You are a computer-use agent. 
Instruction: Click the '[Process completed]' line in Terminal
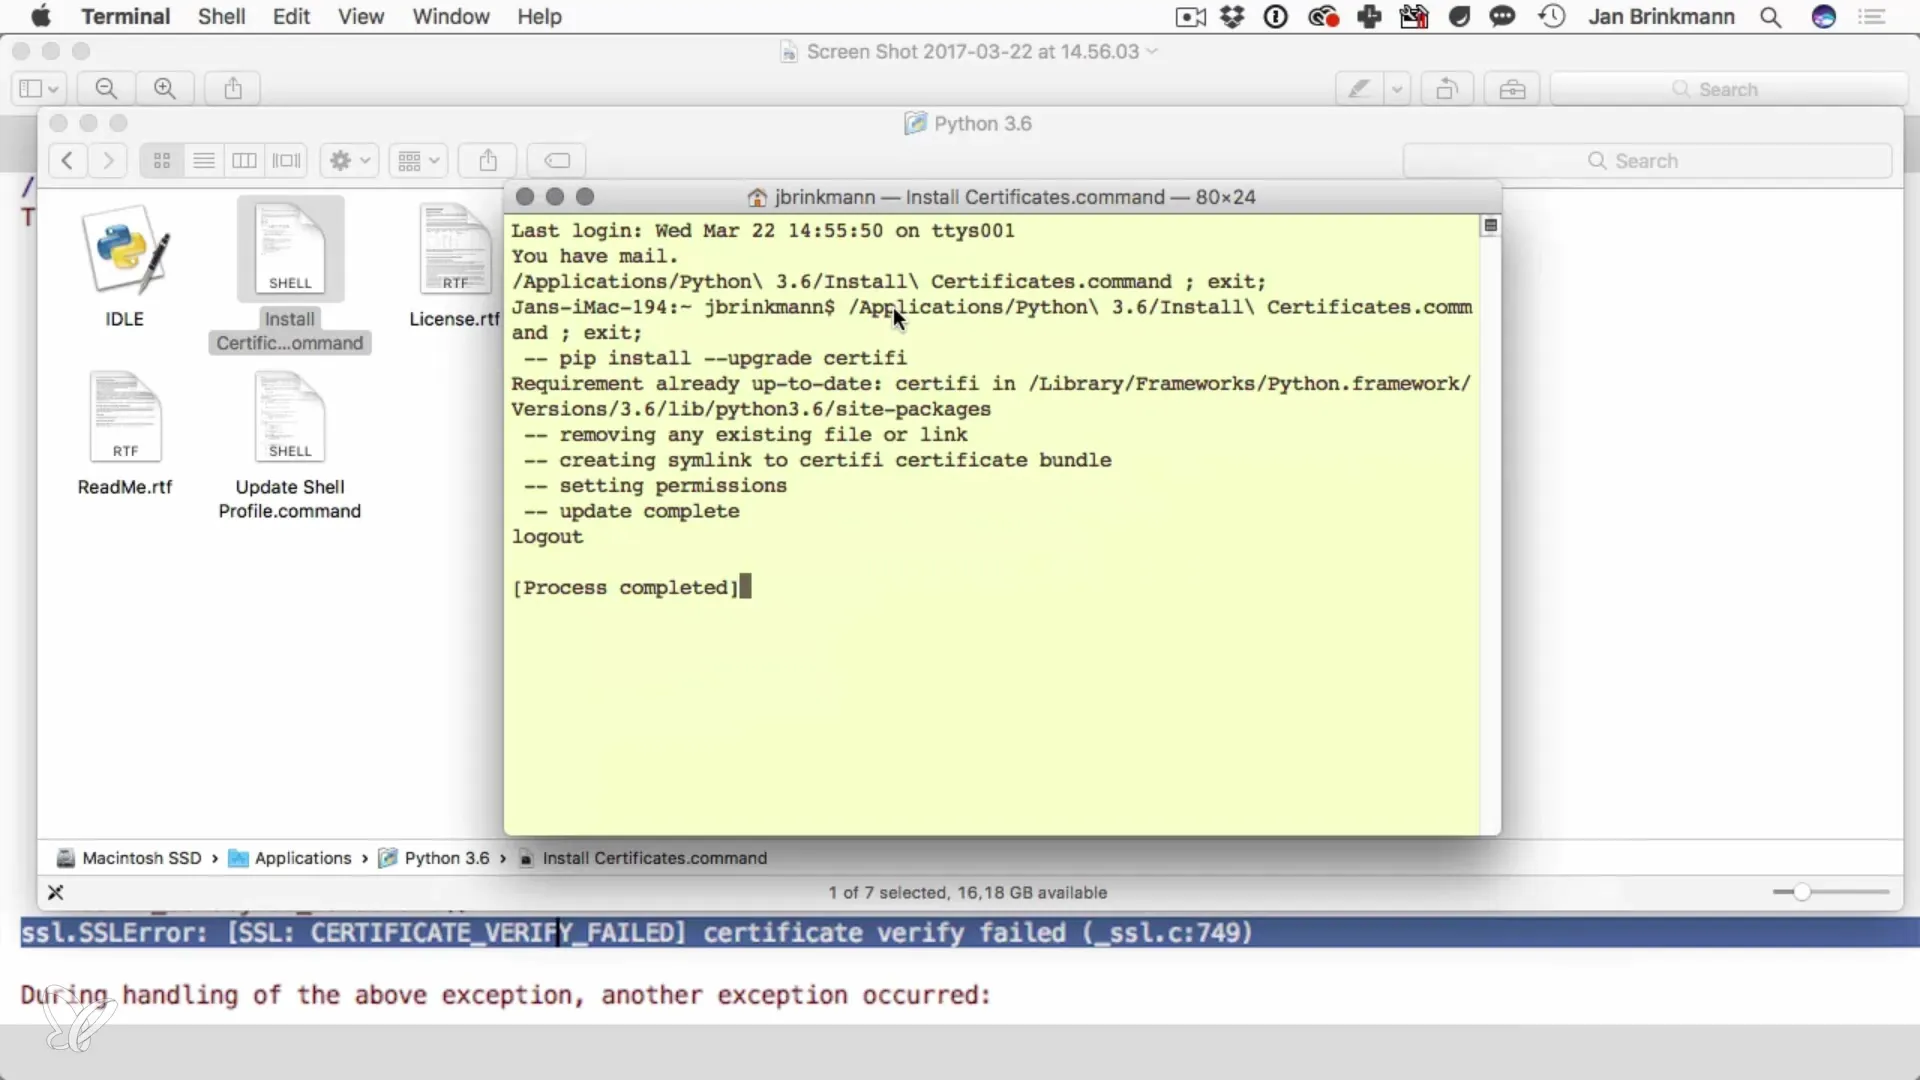pyautogui.click(x=626, y=587)
